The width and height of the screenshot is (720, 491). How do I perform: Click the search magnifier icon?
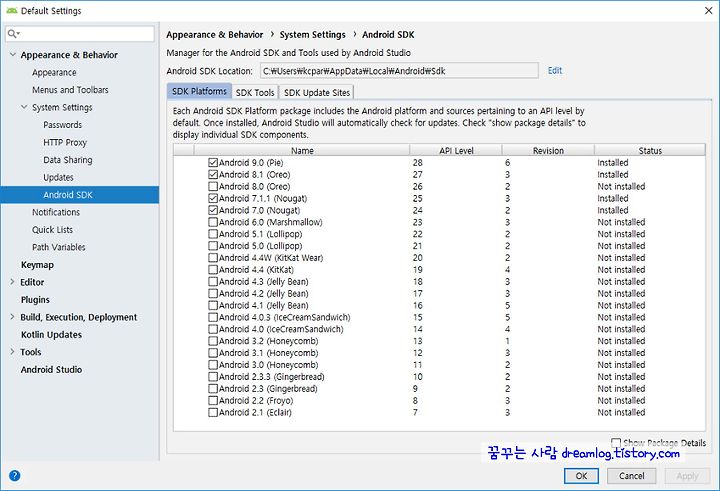pos(13,34)
